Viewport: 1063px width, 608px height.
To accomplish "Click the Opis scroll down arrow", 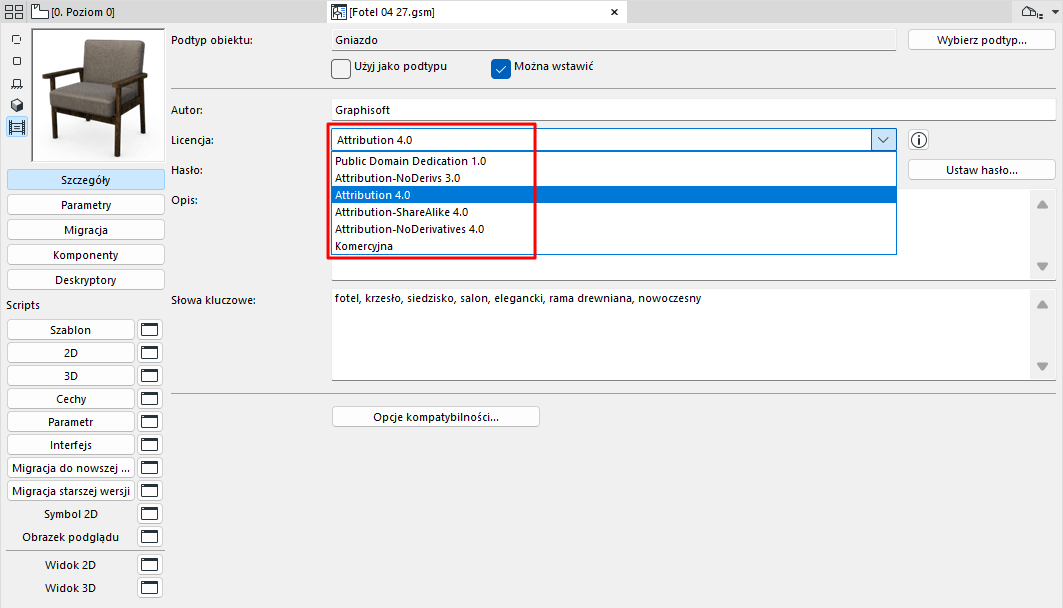I will (x=1043, y=266).
